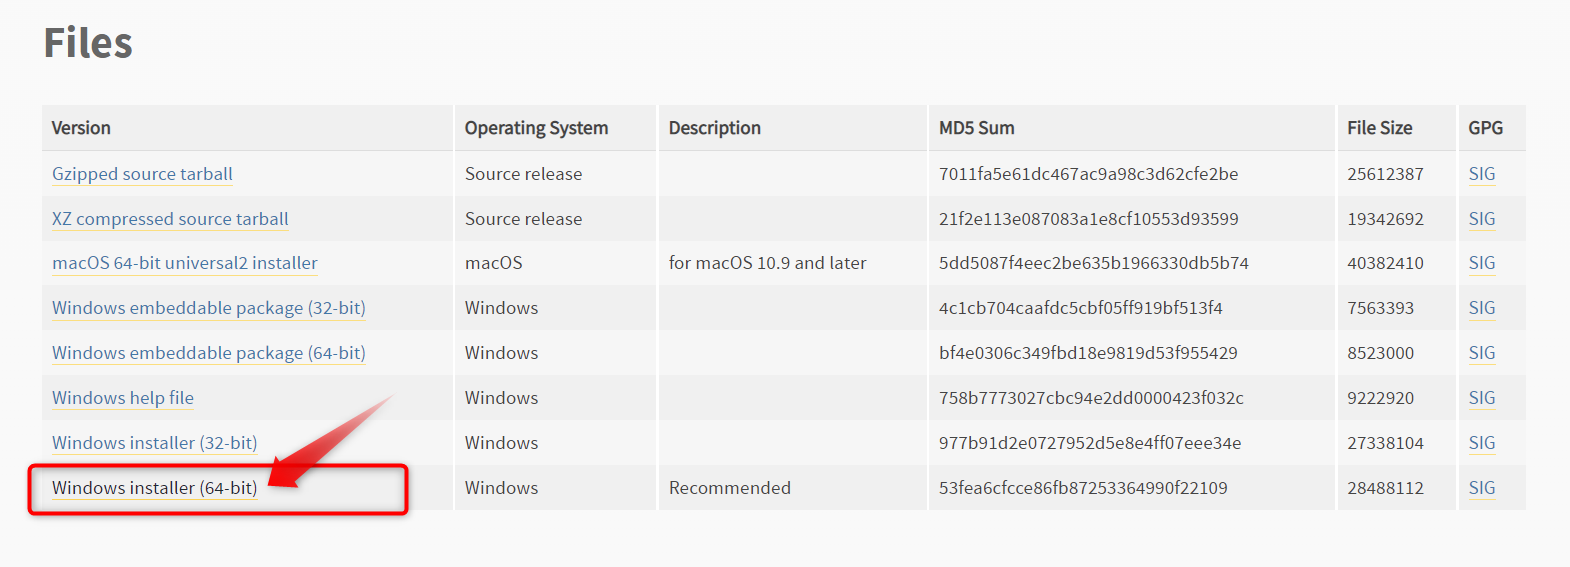This screenshot has height=567, width=1570.
Task: Click the Version column header
Action: click(x=81, y=128)
